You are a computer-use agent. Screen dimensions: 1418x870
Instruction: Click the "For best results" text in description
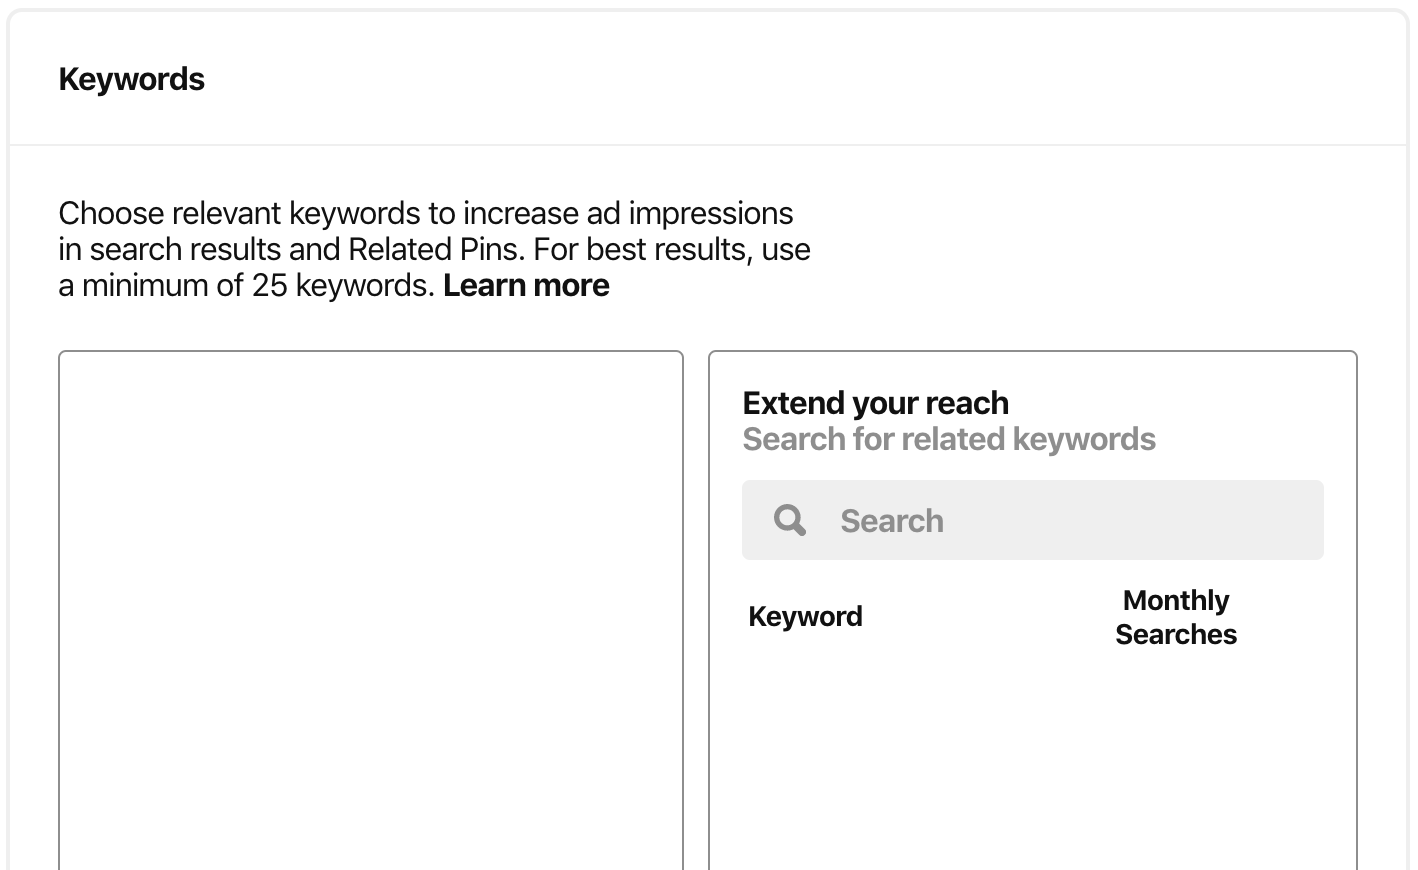[642, 250]
